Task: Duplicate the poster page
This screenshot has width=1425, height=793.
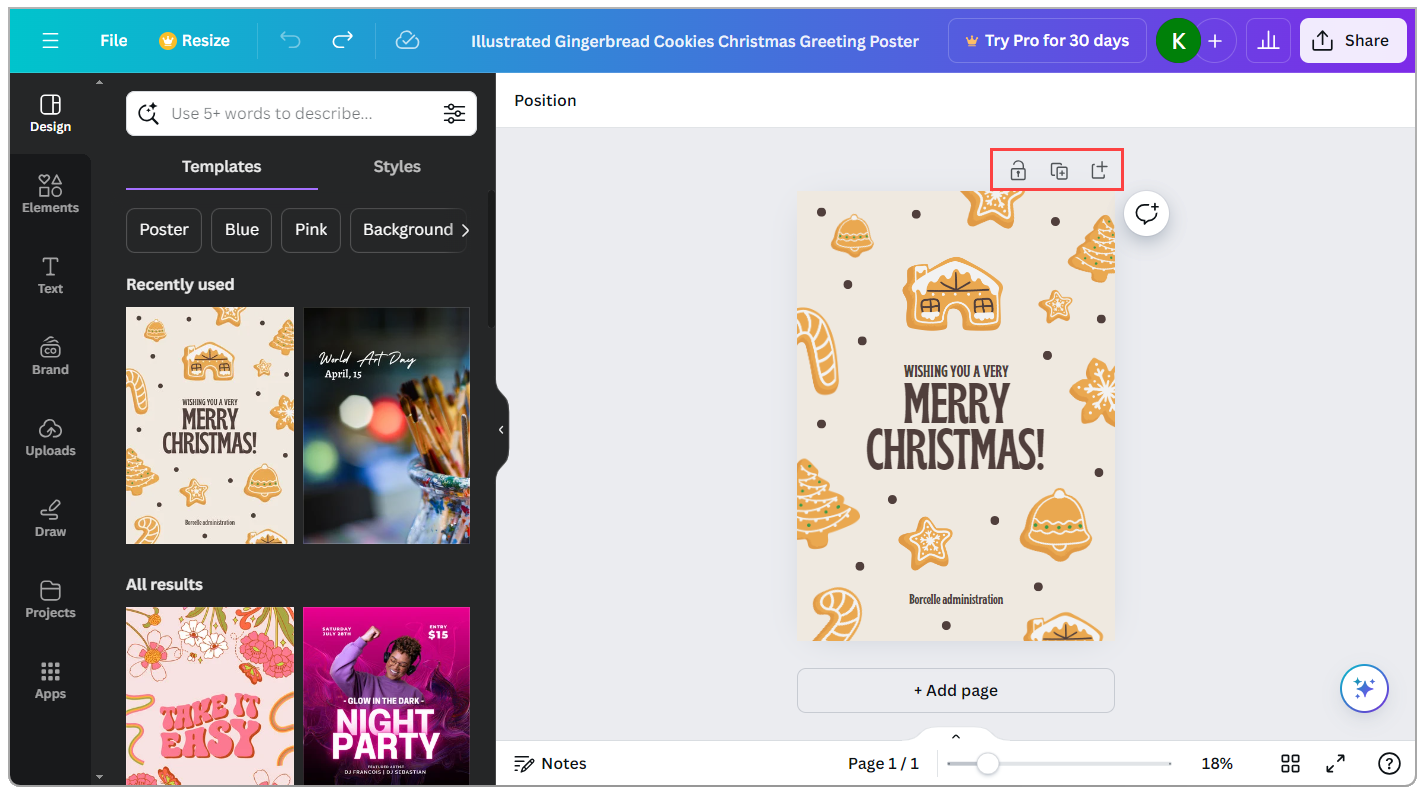Action: (1058, 170)
